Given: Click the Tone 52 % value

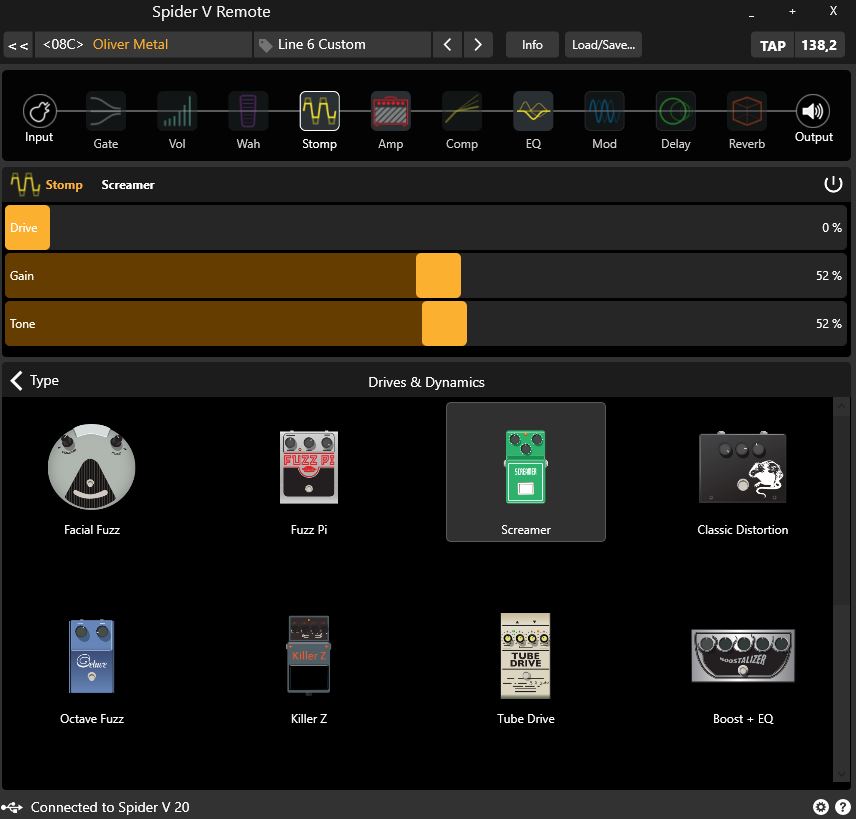Looking at the screenshot, I should pos(829,324).
